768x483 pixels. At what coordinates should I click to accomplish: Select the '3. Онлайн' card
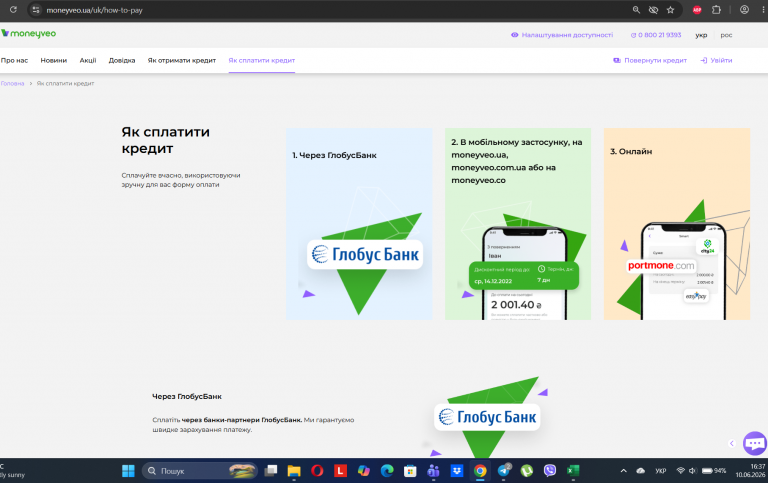(x=676, y=224)
